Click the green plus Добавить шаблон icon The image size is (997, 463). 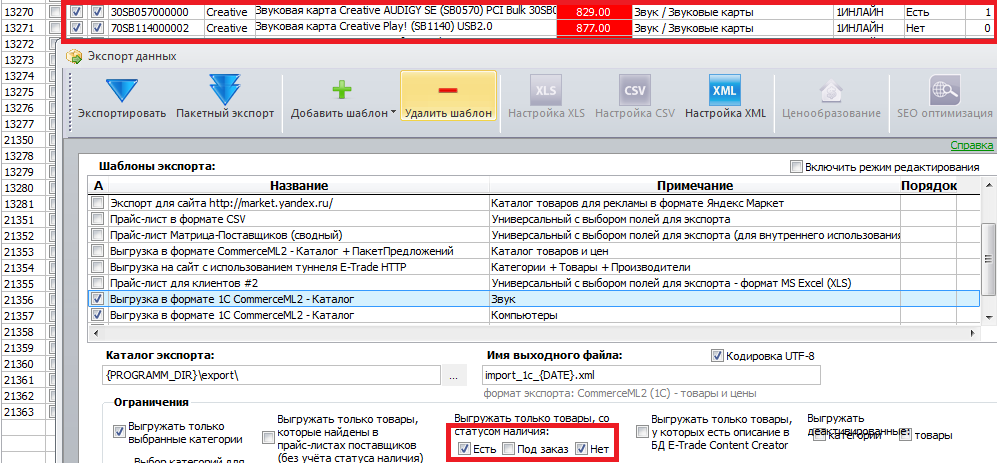(341, 90)
